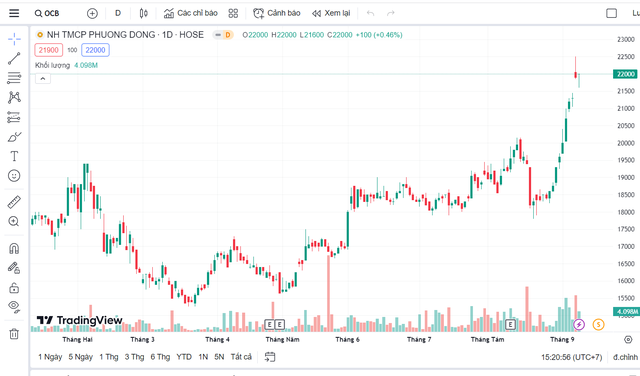Set range to YTD
The image size is (640, 376).
(184, 357)
